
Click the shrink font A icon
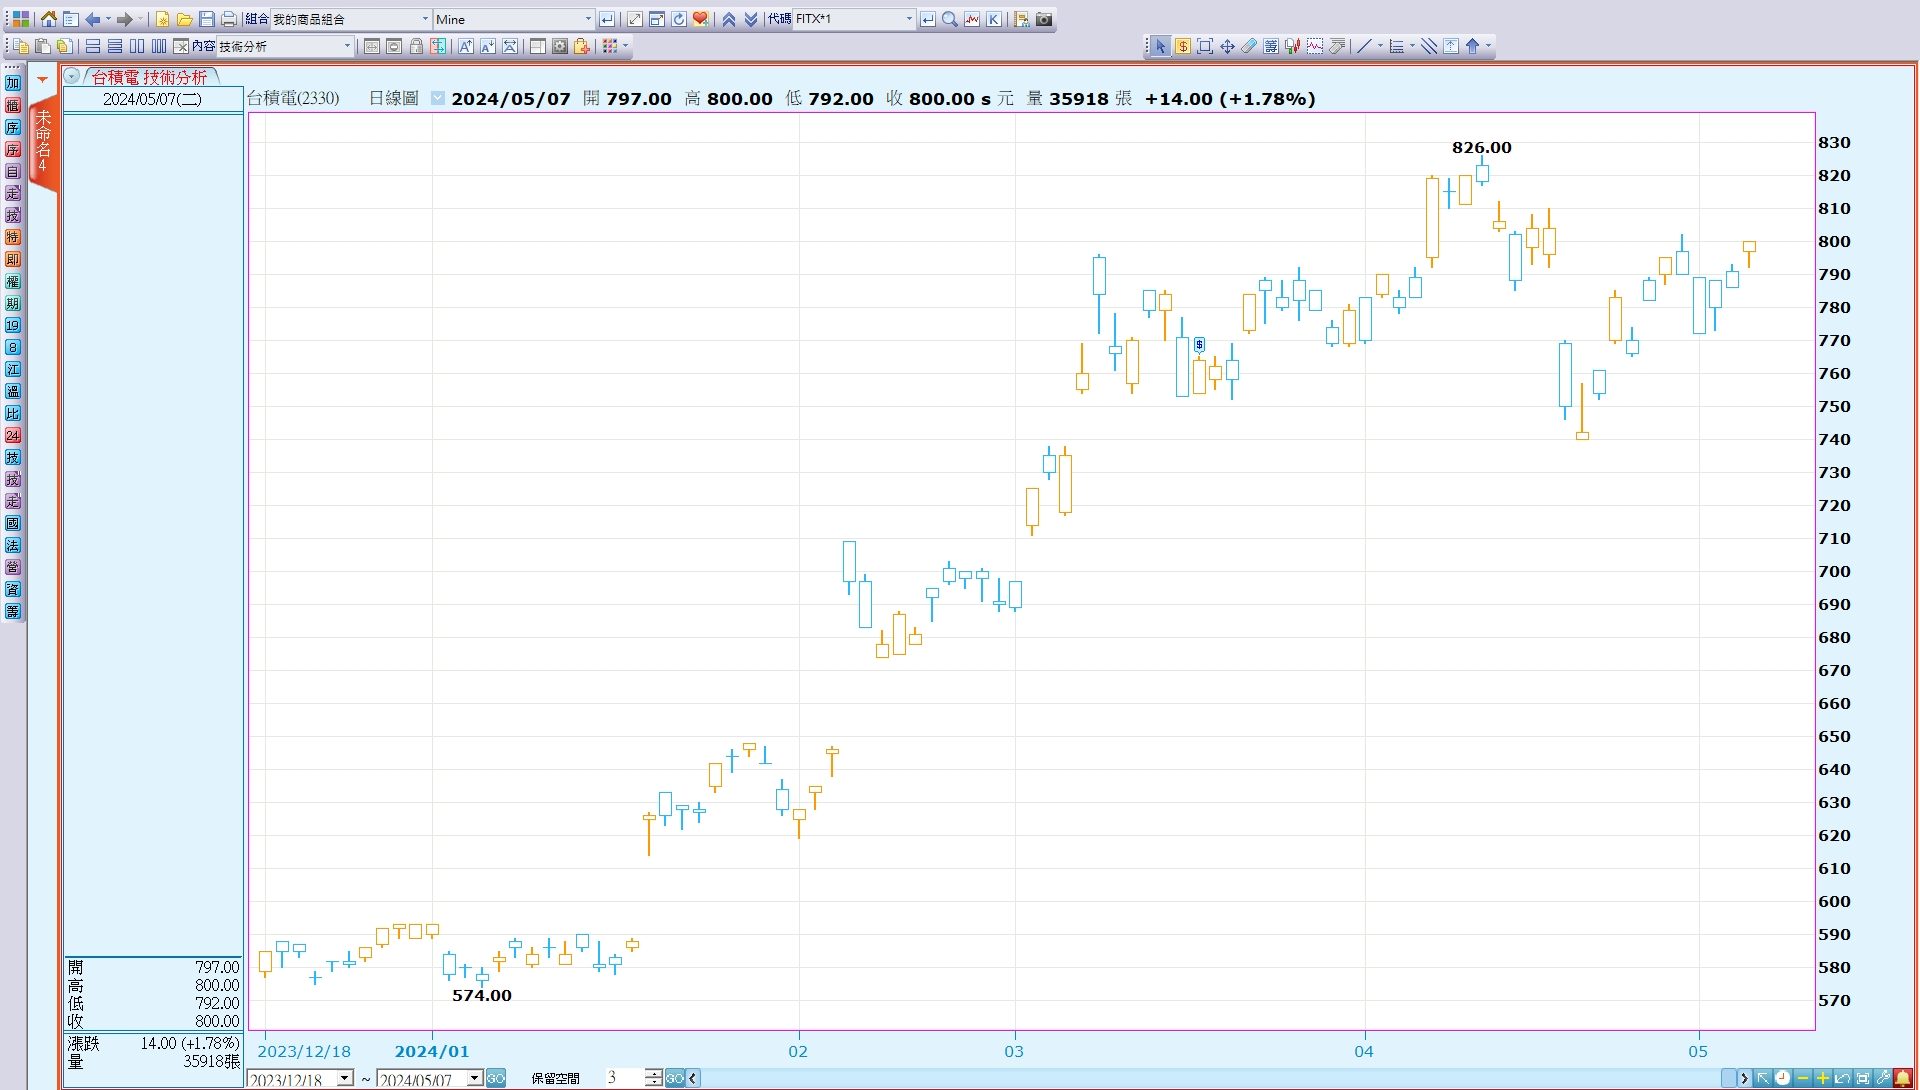tap(488, 46)
